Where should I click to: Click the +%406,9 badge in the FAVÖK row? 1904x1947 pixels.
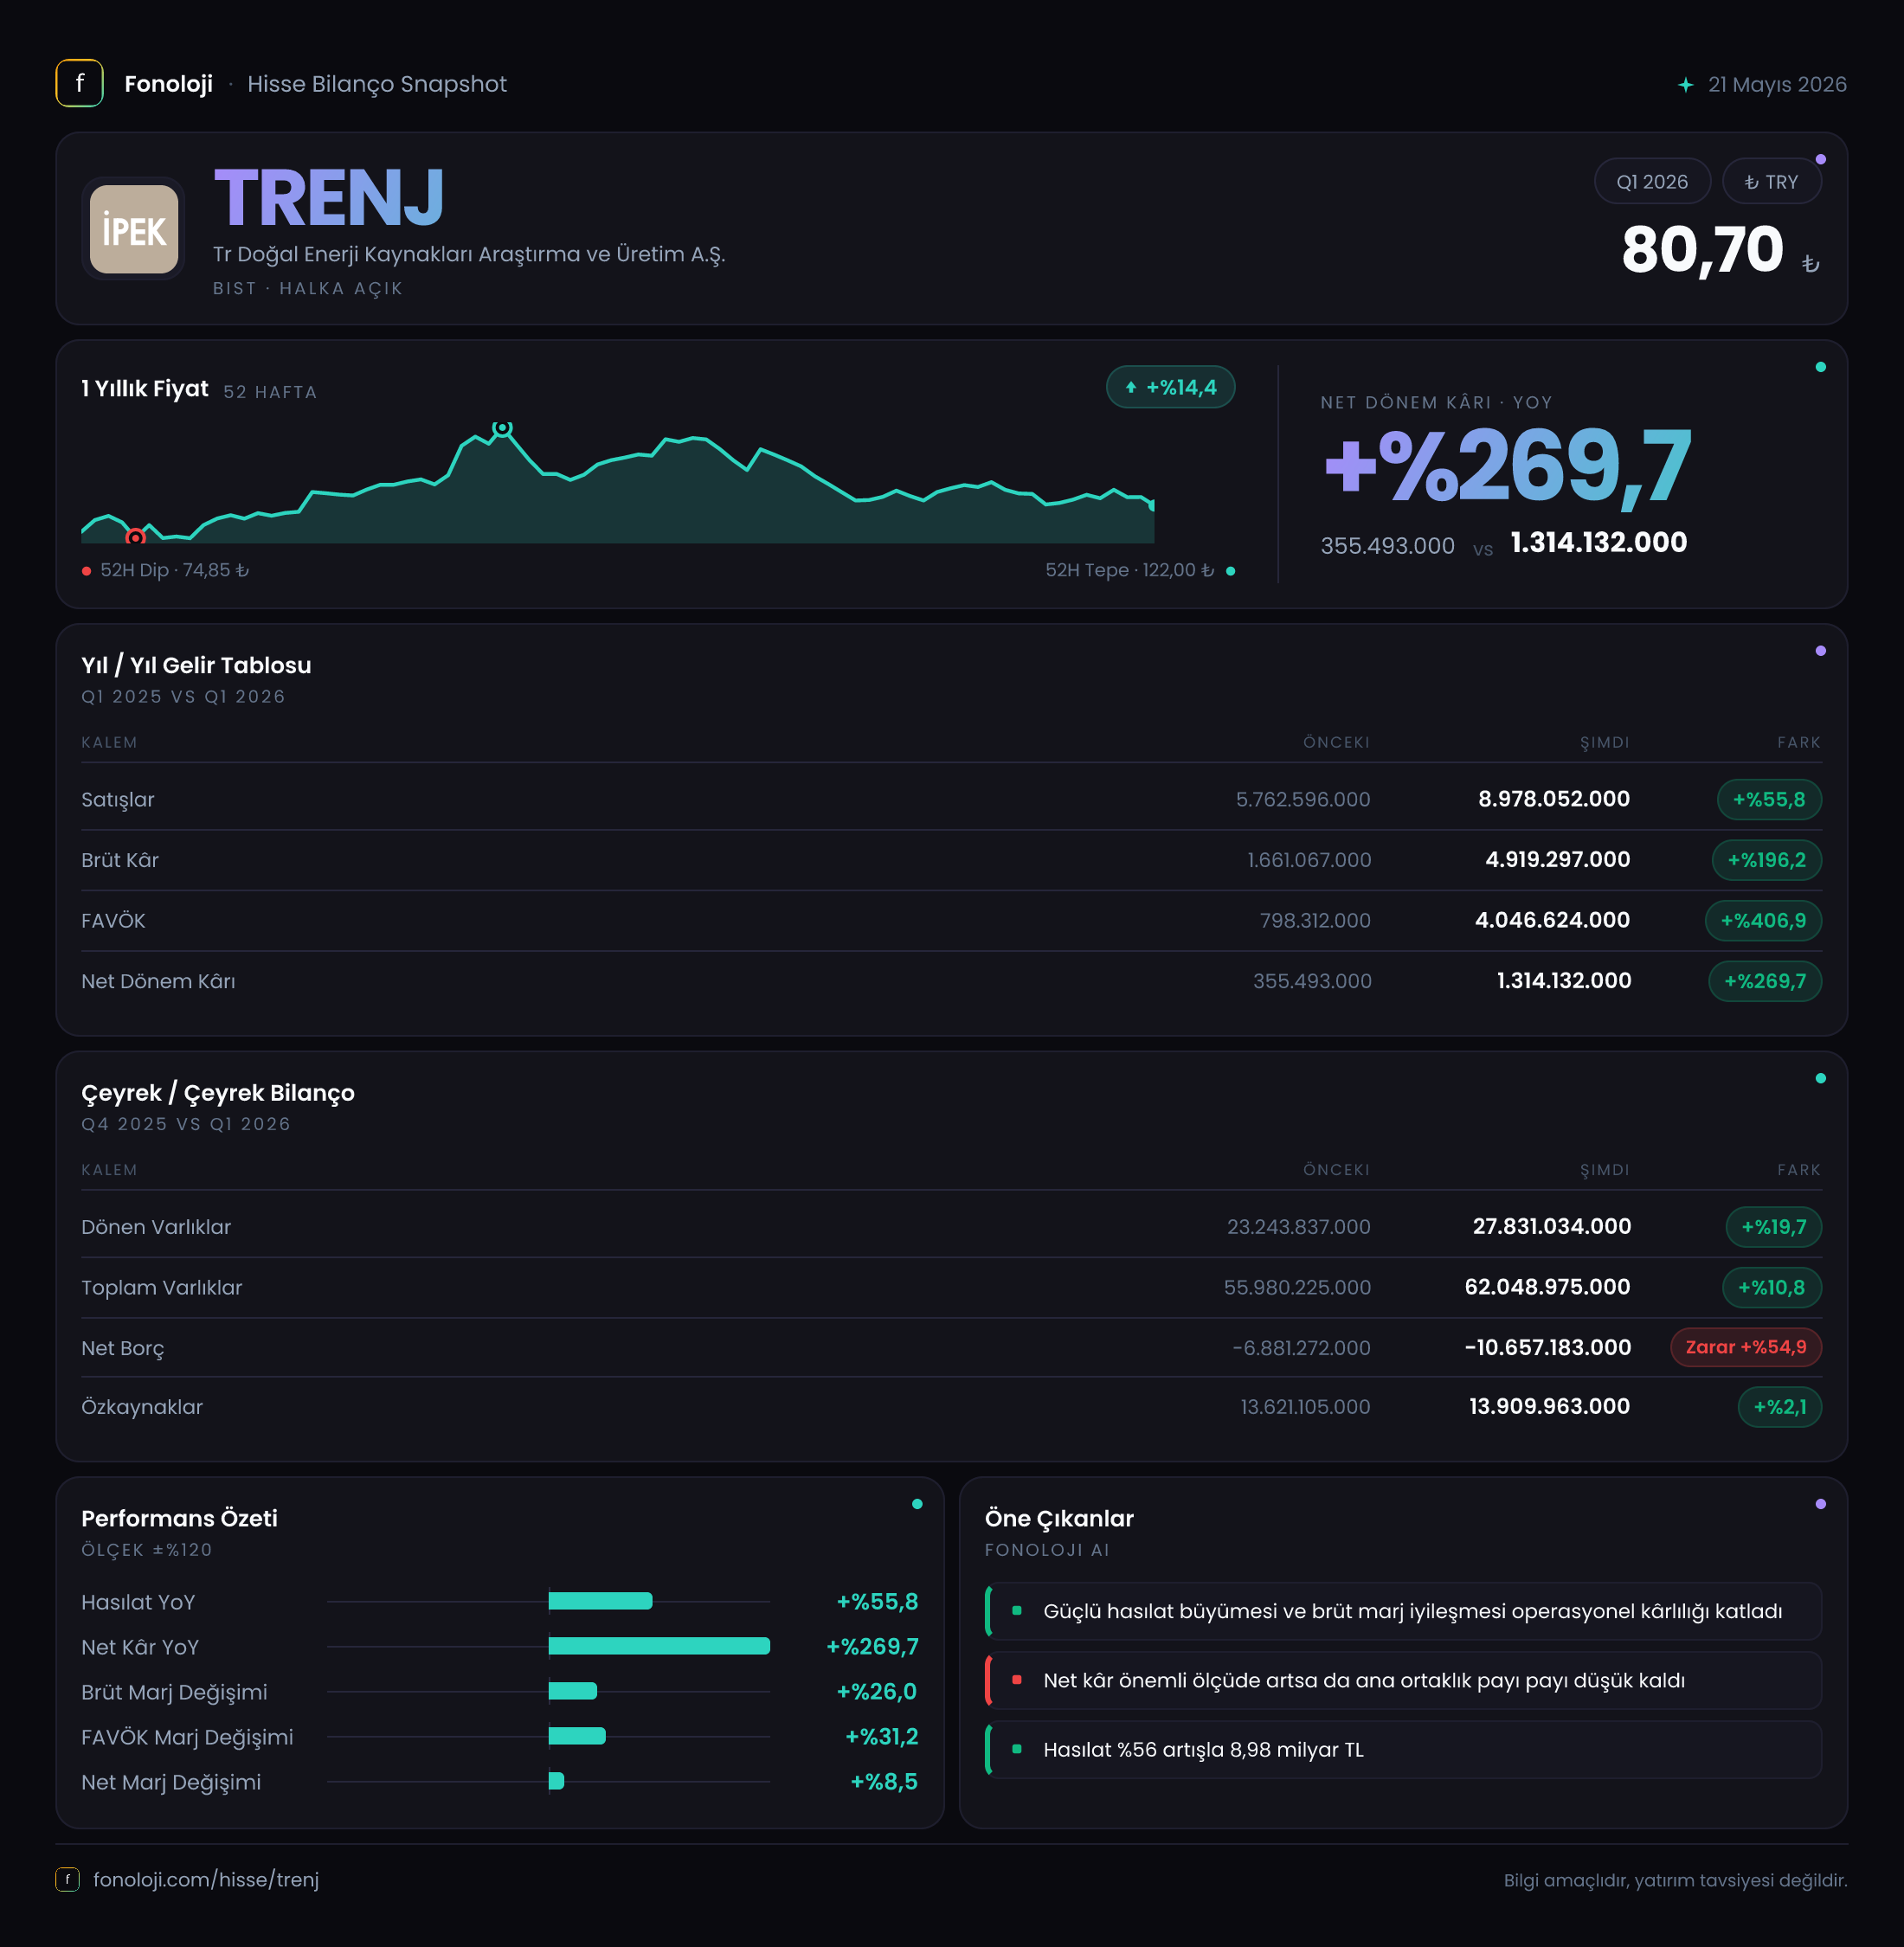coord(1763,921)
